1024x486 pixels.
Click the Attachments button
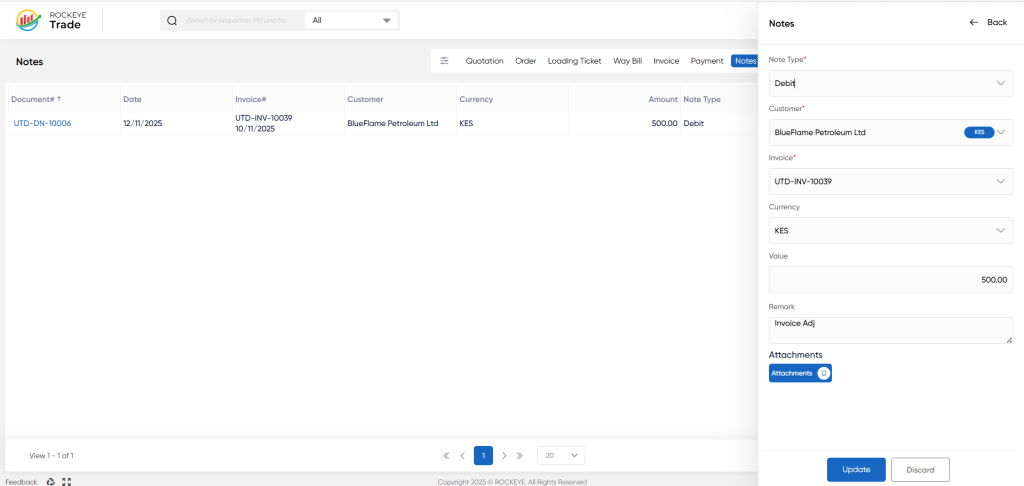[x=800, y=373]
